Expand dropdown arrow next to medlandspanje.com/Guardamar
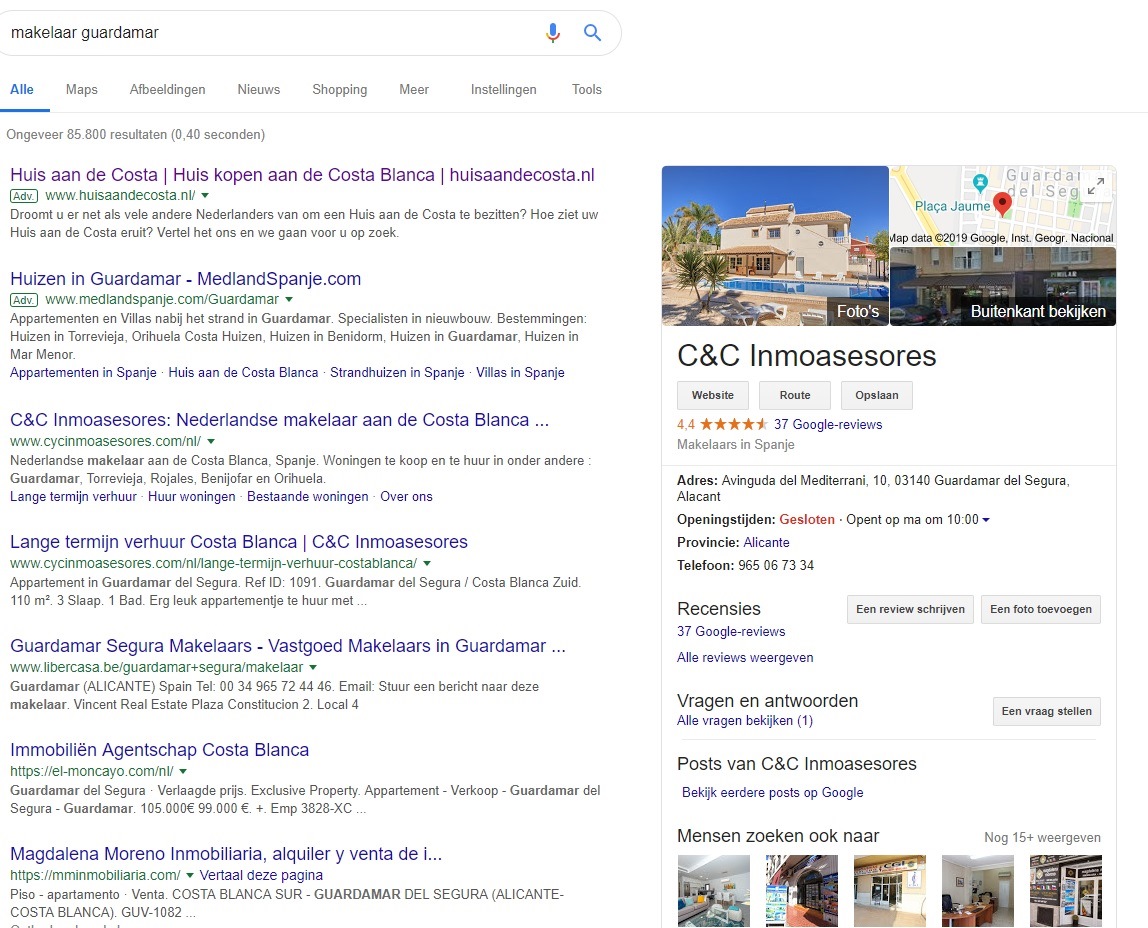1148x928 pixels. [x=288, y=299]
